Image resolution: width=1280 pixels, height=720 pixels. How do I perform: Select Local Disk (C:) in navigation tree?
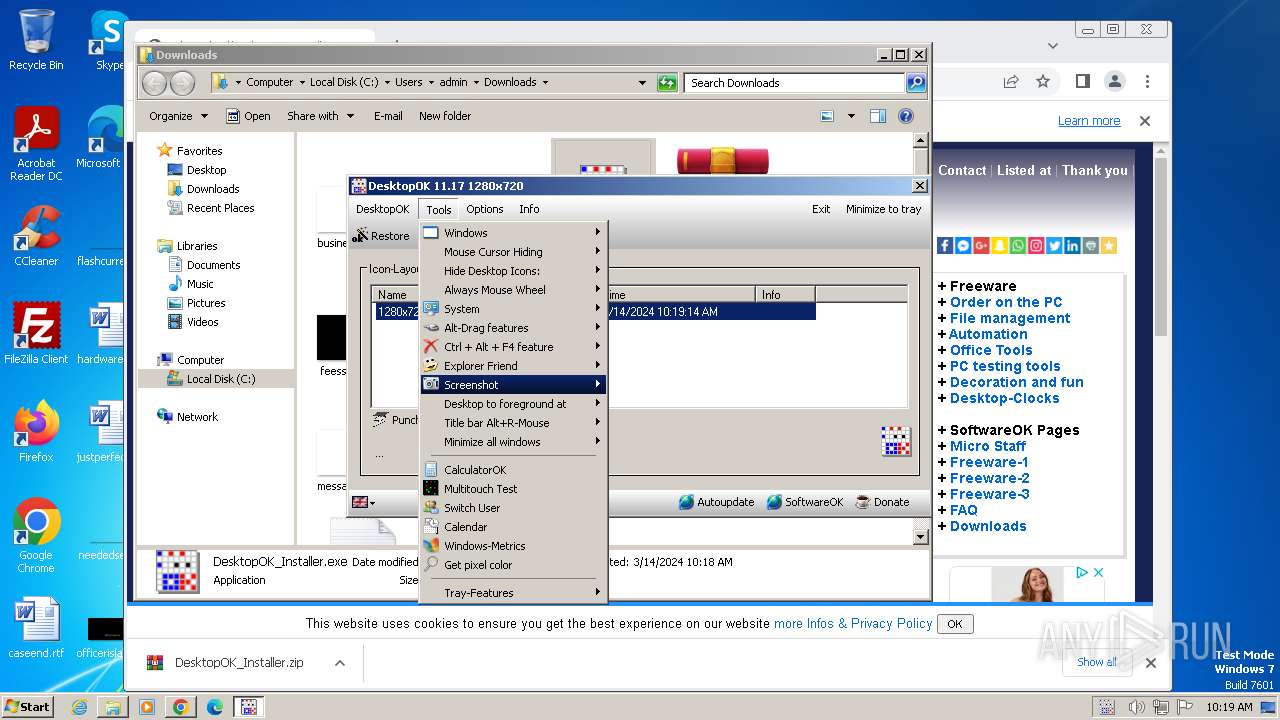[x=220, y=379]
